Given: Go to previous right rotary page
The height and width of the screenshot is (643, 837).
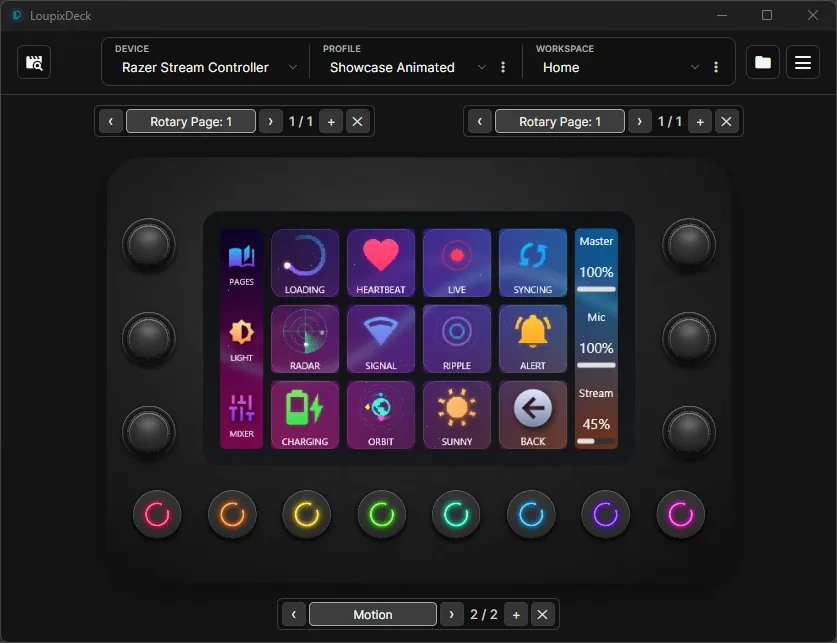Looking at the screenshot, I should coord(480,122).
